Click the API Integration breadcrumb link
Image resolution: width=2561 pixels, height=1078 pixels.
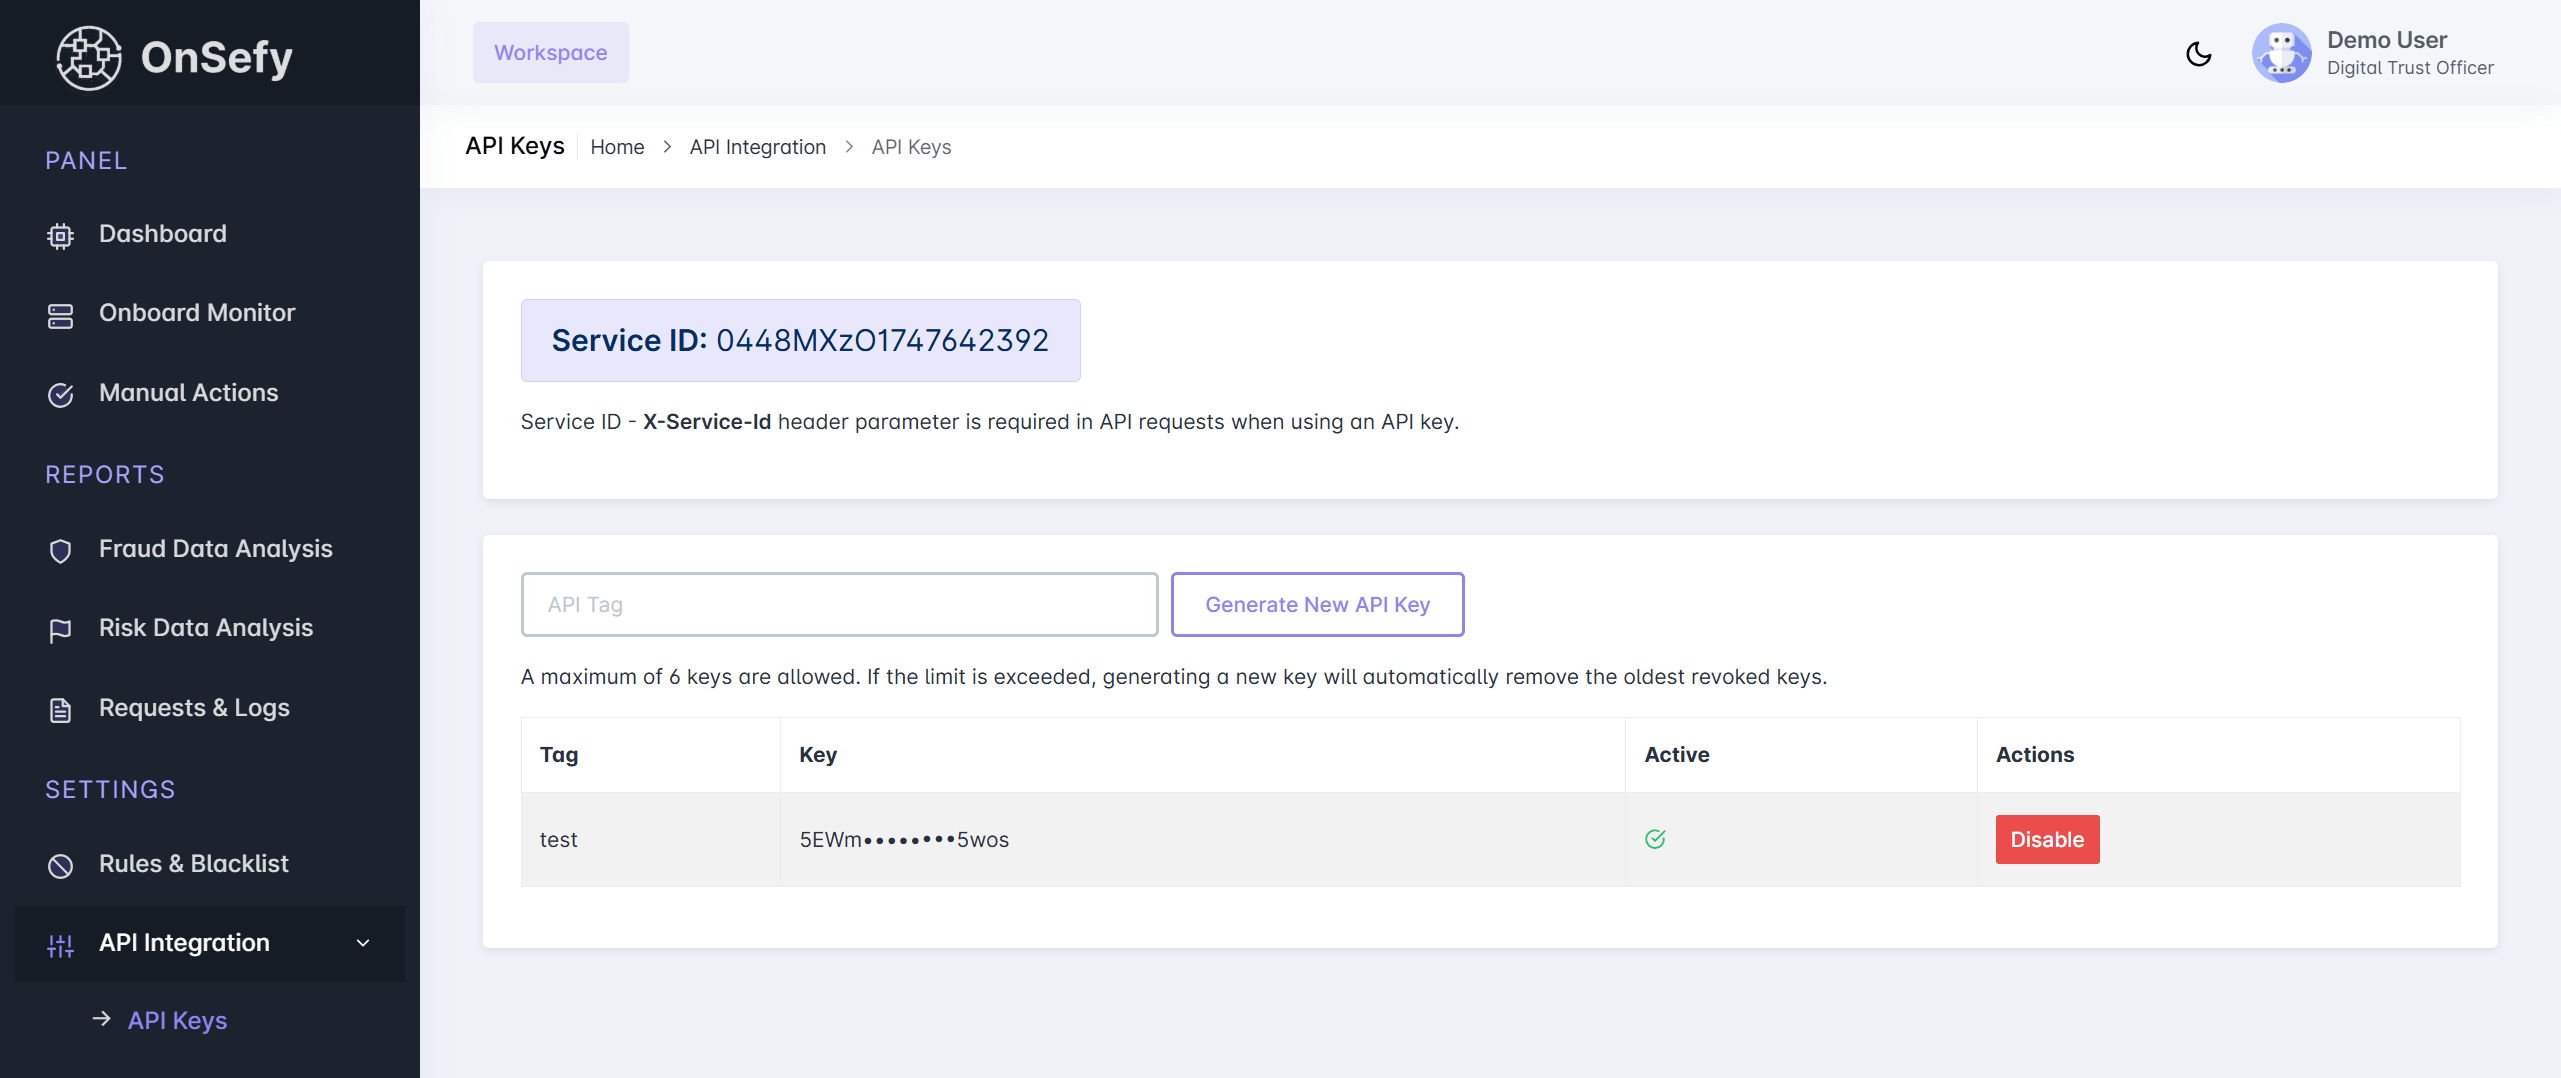(x=757, y=147)
